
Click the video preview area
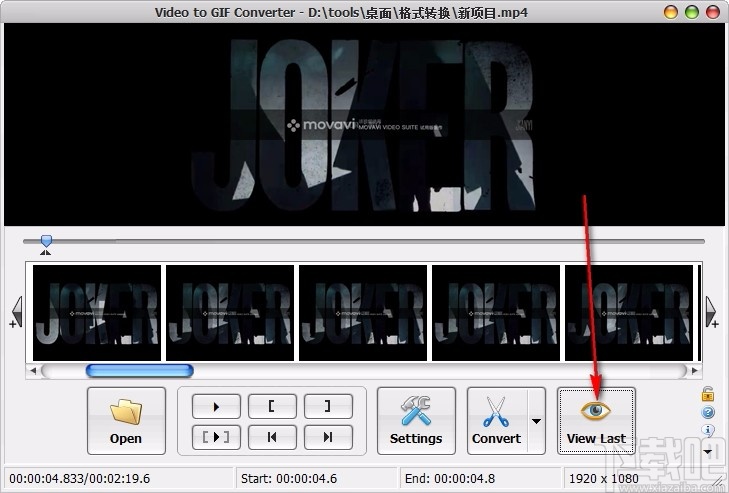click(364, 125)
